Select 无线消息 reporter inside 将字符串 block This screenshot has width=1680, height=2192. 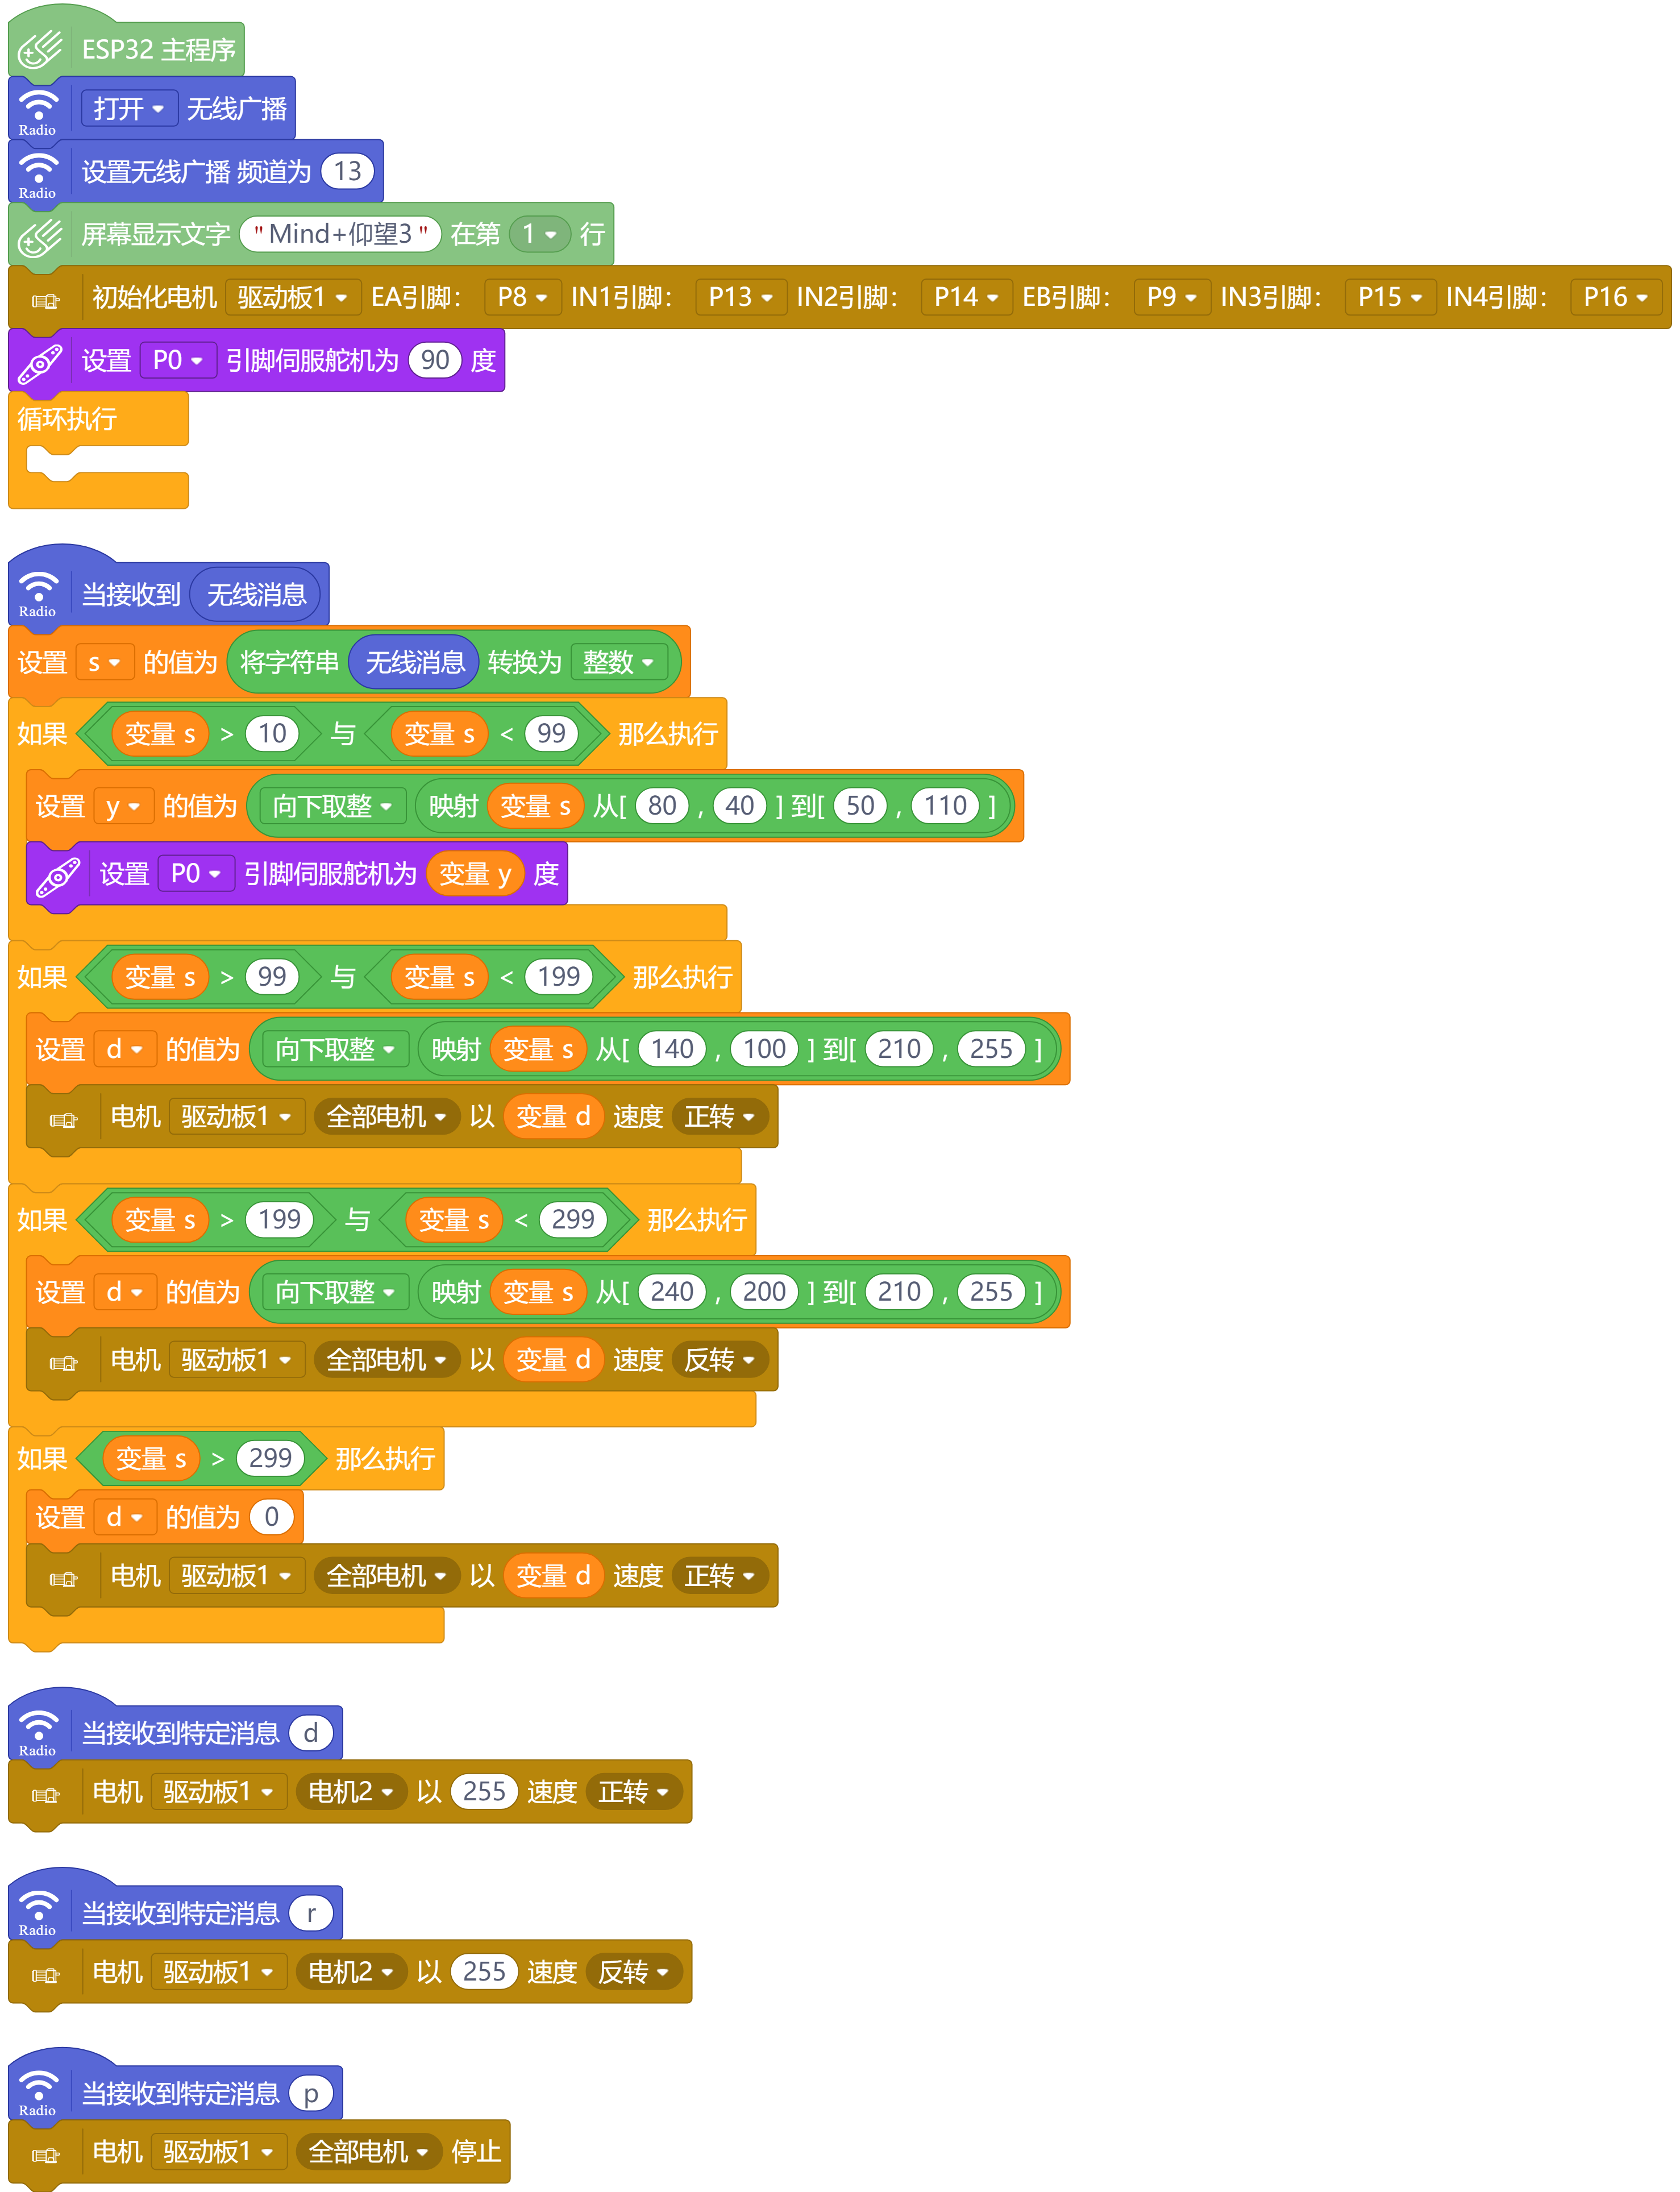(415, 662)
